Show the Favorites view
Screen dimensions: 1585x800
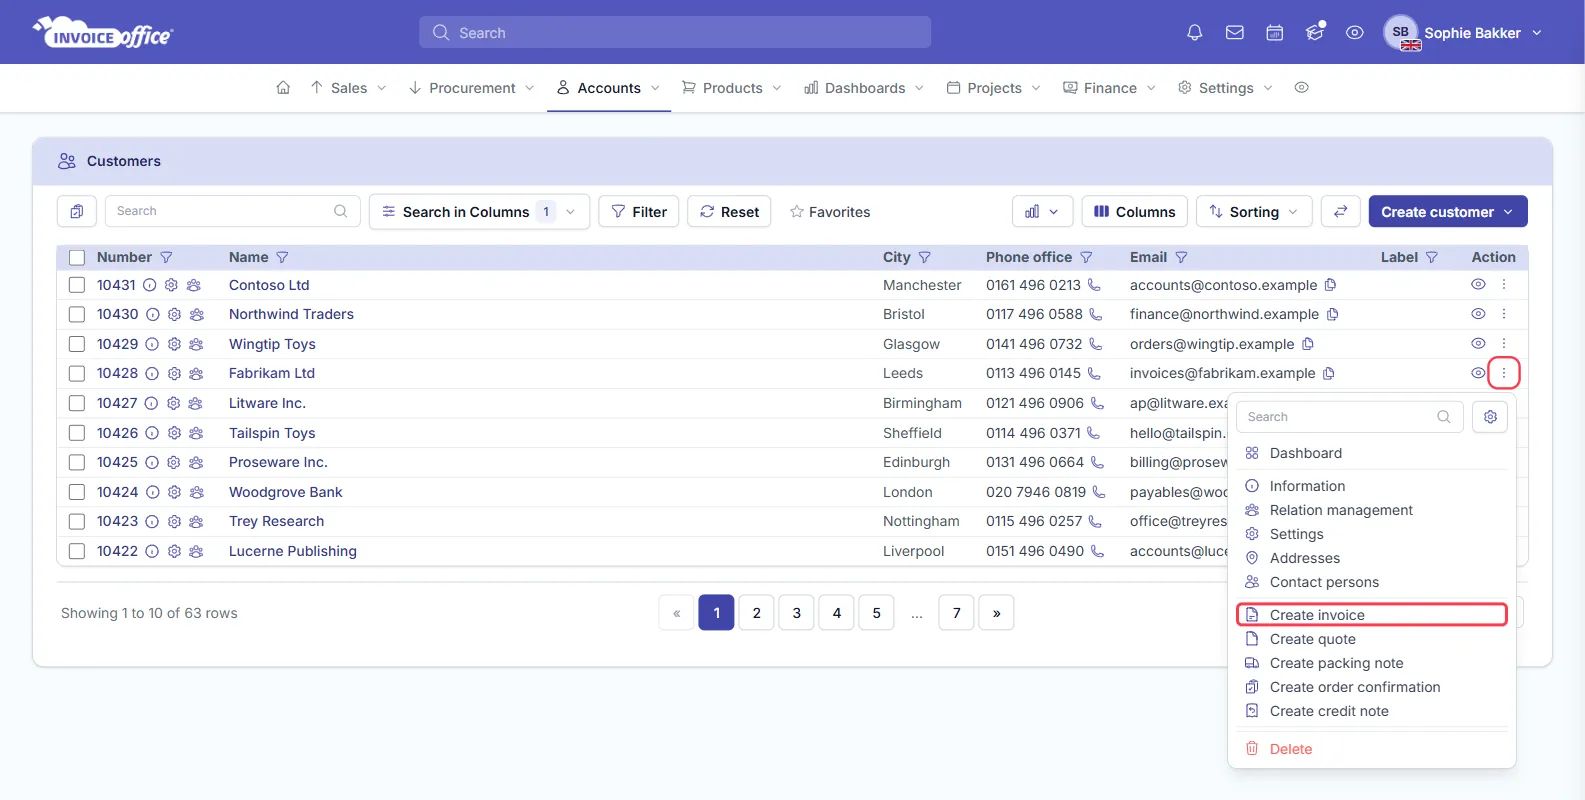[829, 212]
